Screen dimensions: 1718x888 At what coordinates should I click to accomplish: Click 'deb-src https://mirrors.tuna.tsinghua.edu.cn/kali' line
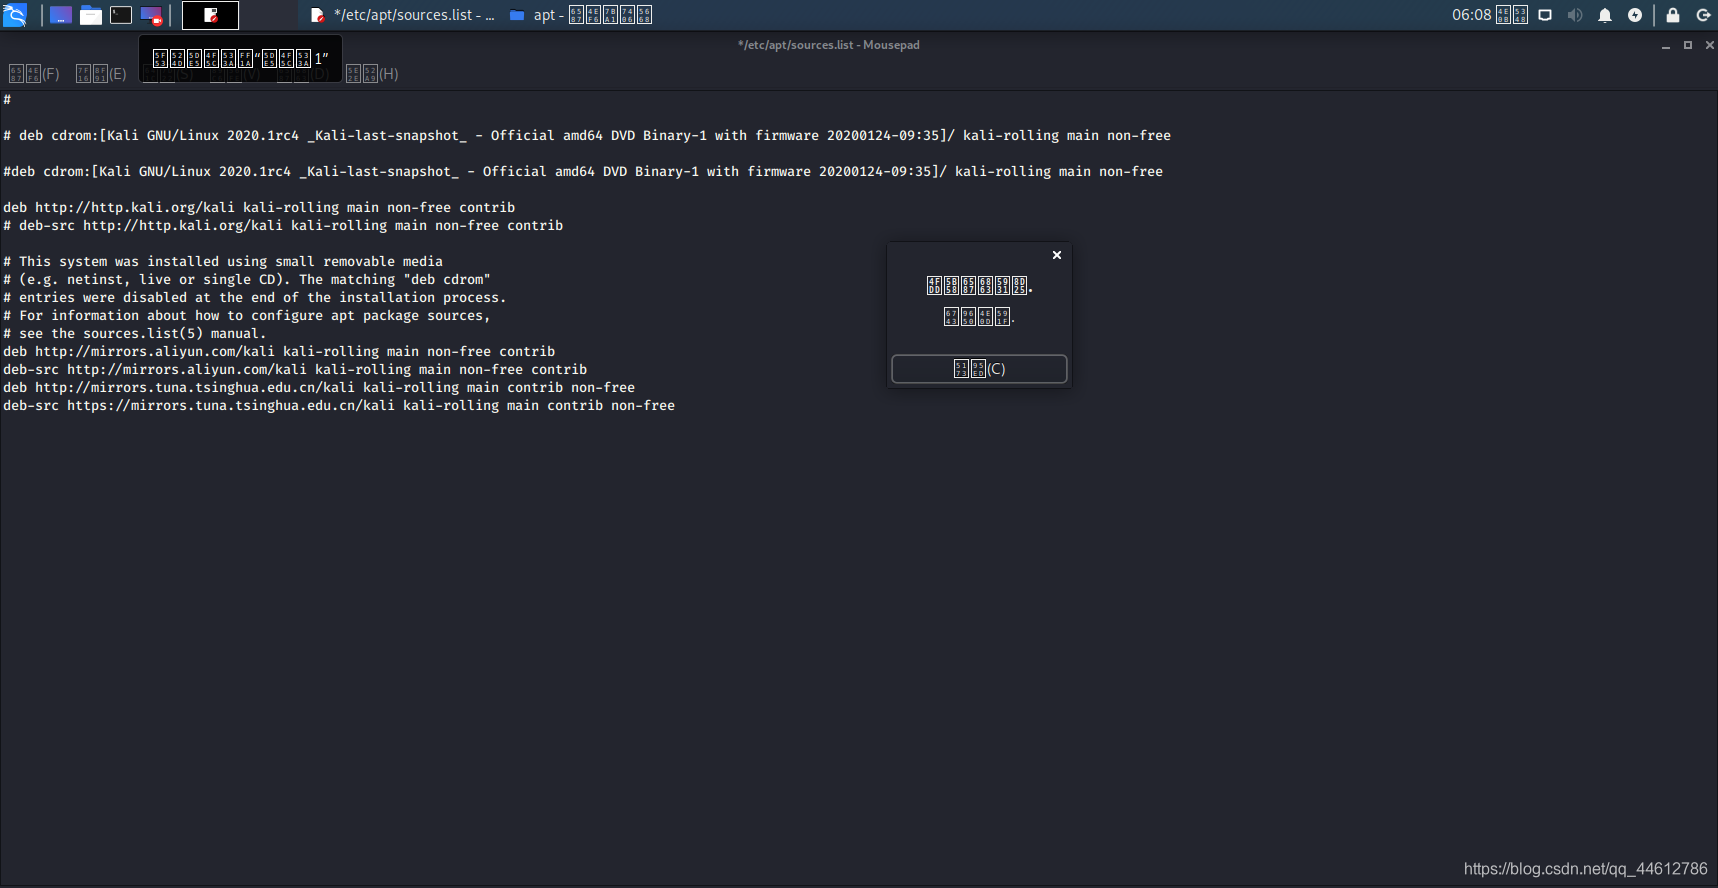pos(339,405)
